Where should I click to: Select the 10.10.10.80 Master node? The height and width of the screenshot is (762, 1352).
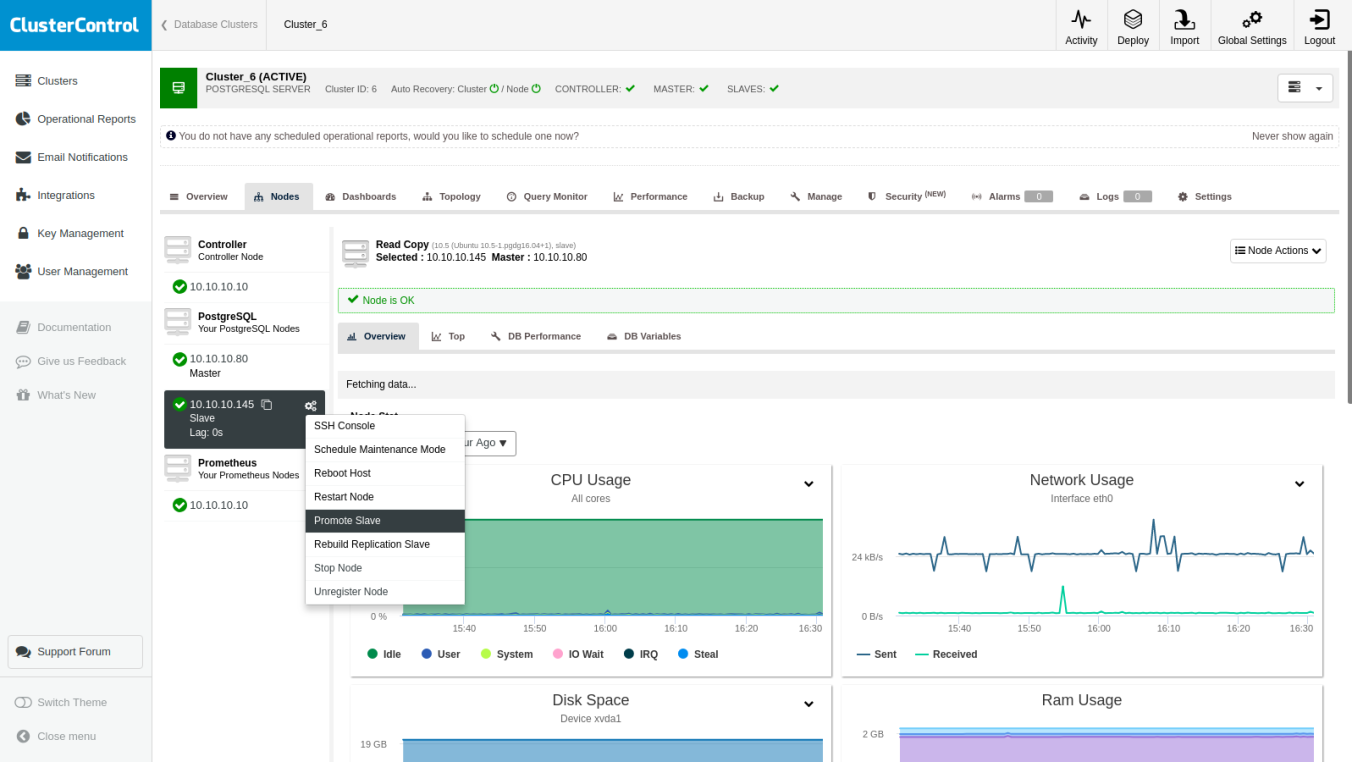pyautogui.click(x=218, y=359)
